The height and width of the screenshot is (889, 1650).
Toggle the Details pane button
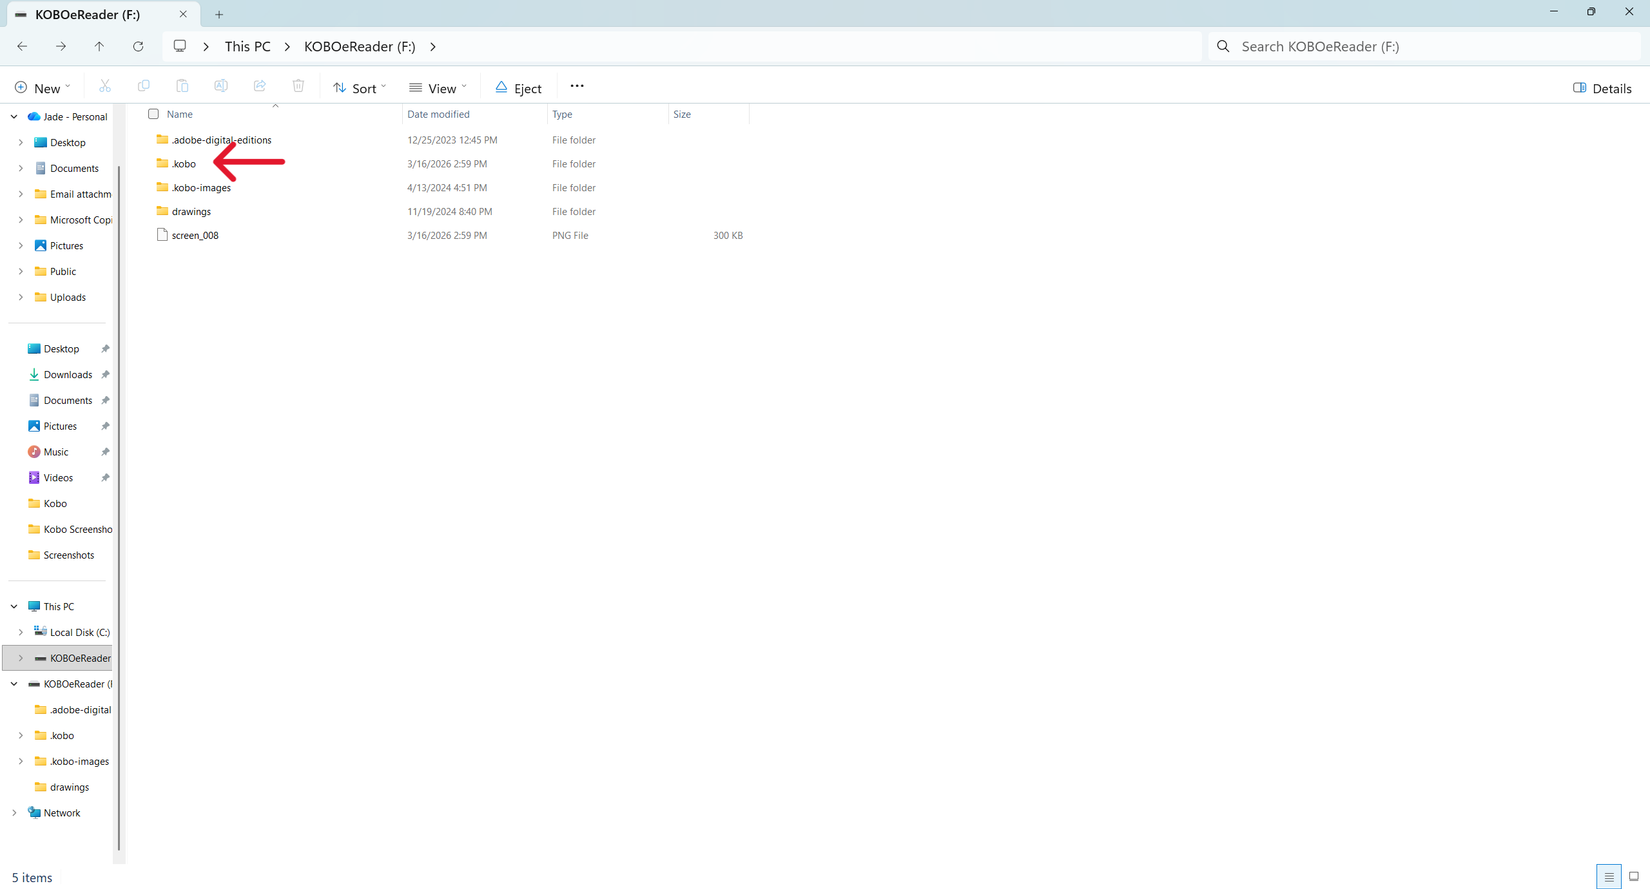coord(1602,88)
